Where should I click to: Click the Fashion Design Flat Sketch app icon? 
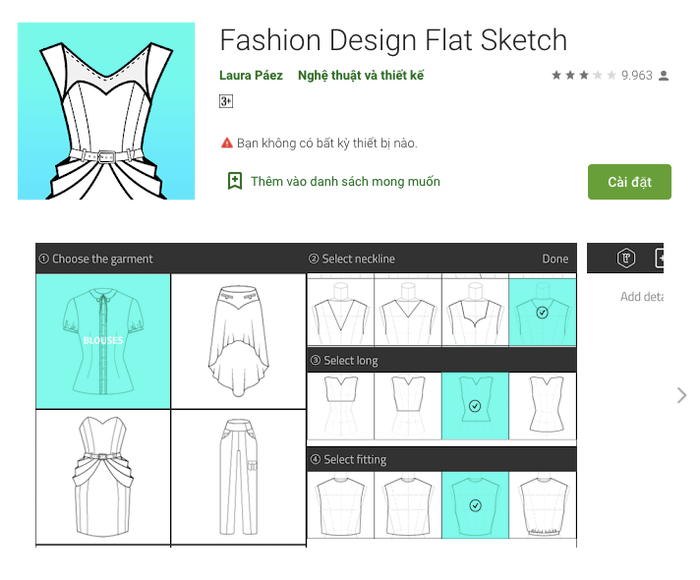point(106,111)
